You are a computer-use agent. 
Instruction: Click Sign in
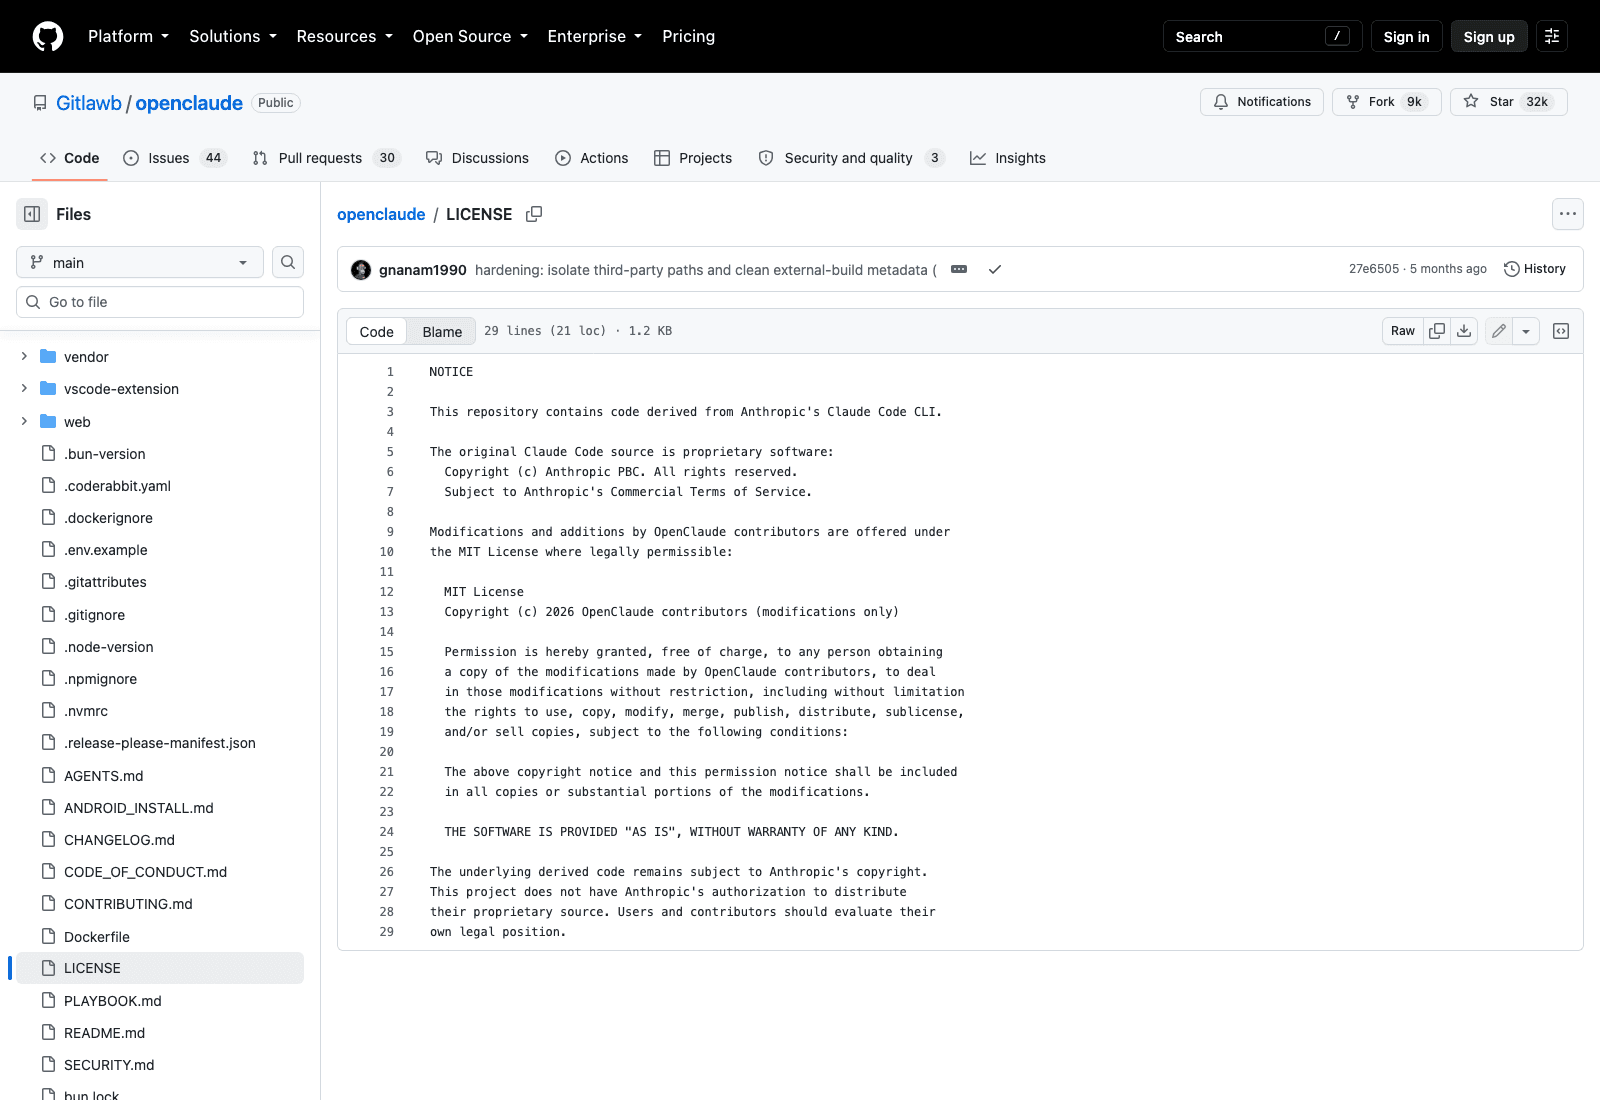(1406, 36)
